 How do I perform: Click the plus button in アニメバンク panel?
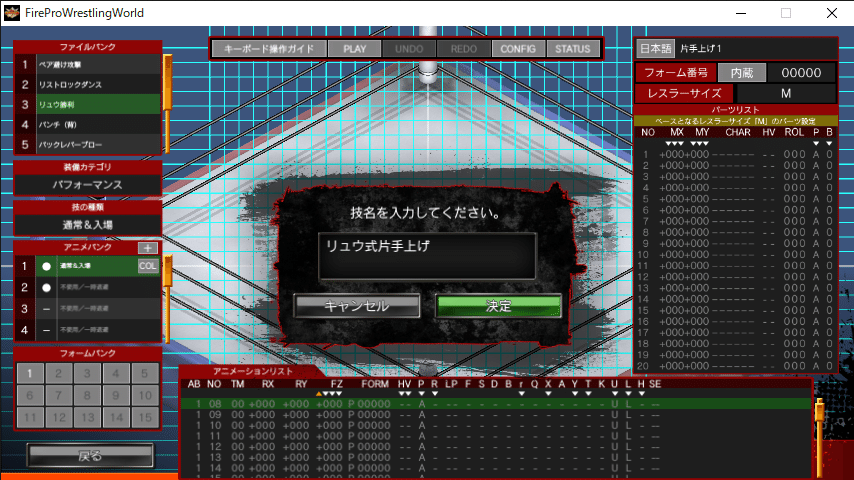[x=148, y=247]
